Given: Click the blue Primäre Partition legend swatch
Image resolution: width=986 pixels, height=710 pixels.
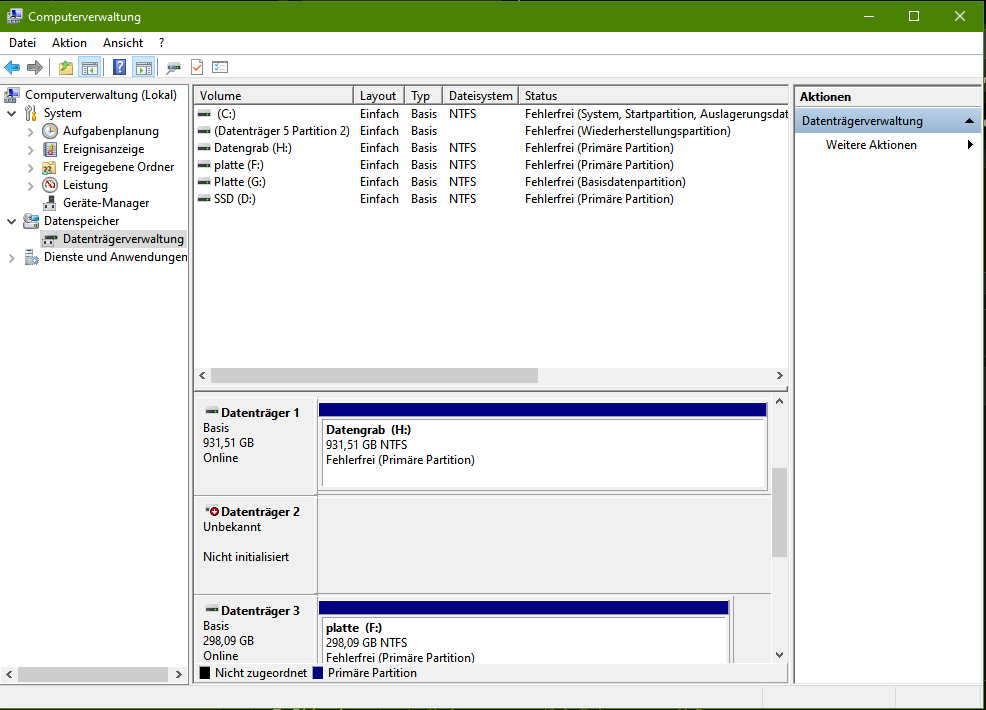Looking at the screenshot, I should pos(318,673).
